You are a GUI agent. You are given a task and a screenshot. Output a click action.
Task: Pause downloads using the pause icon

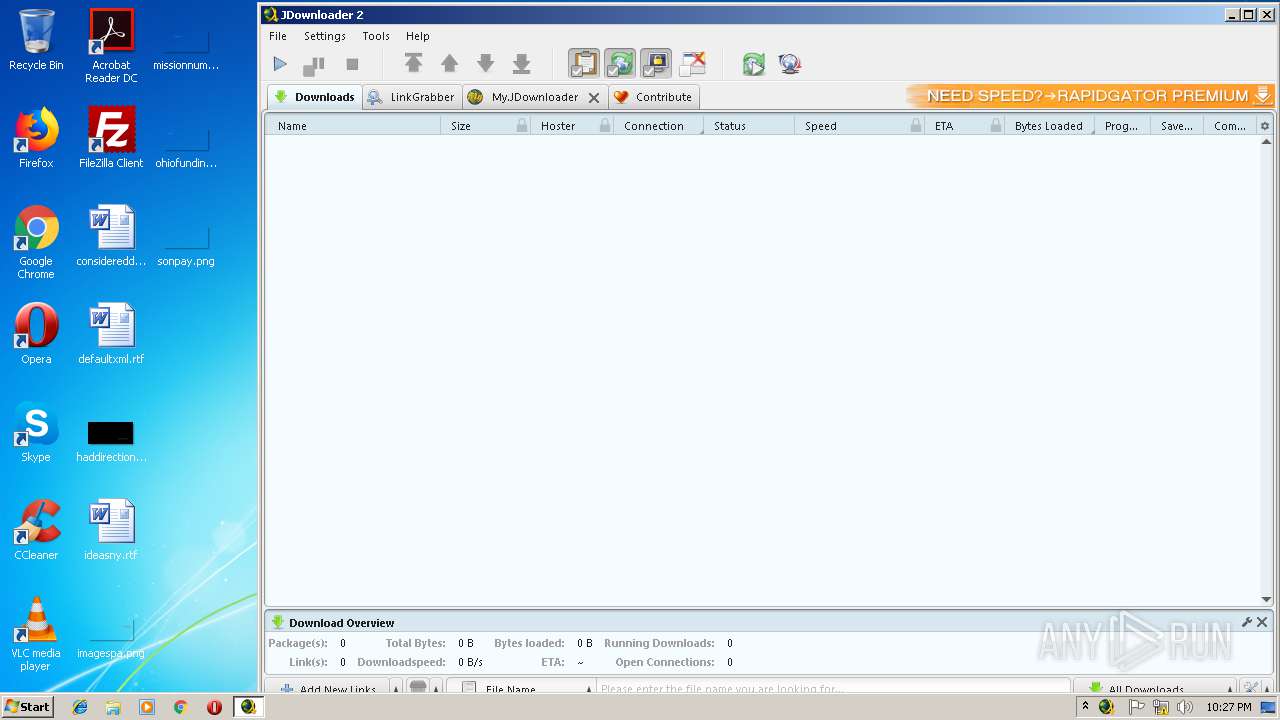[x=315, y=64]
